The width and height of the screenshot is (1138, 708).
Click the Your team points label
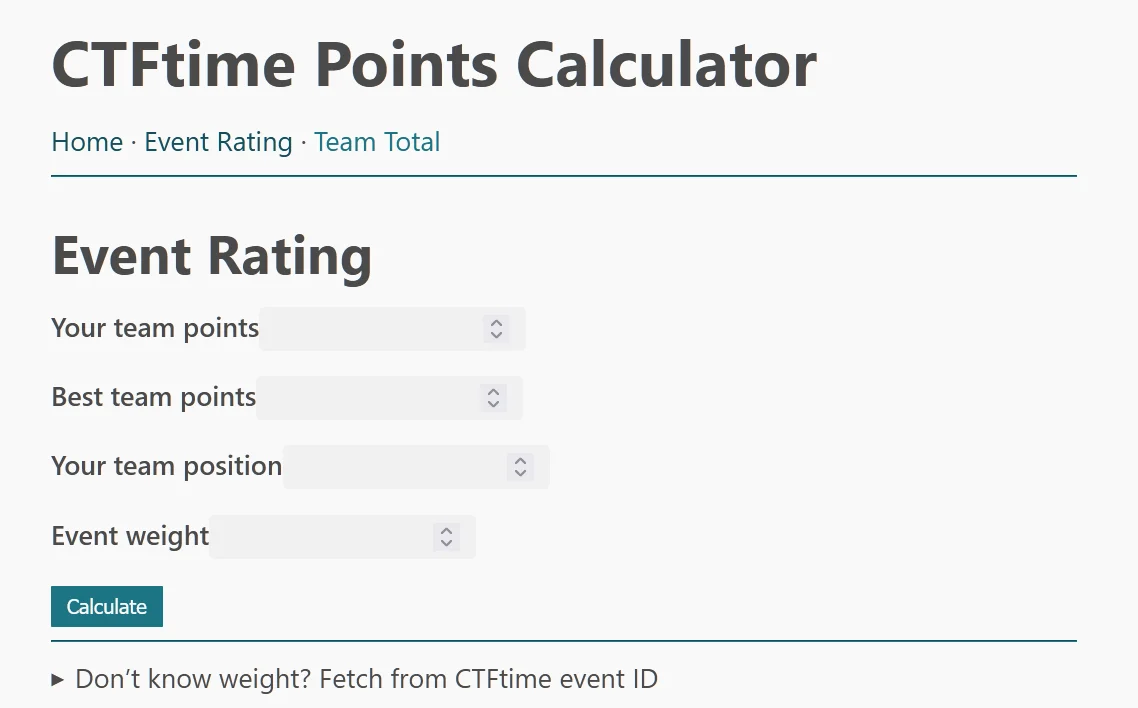(155, 328)
